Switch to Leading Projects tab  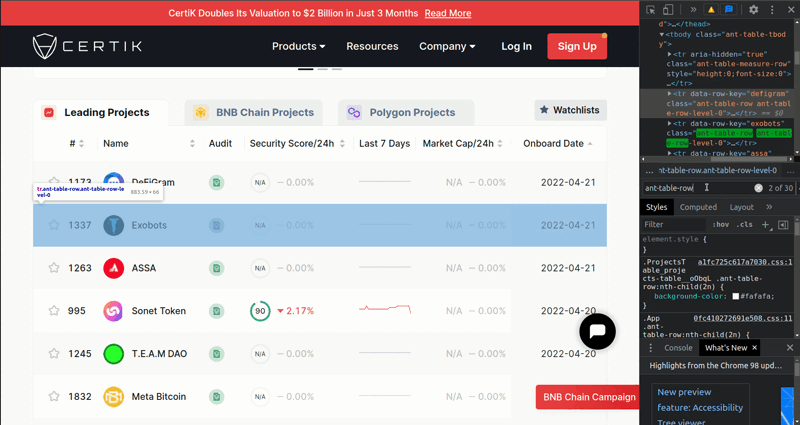click(x=101, y=113)
